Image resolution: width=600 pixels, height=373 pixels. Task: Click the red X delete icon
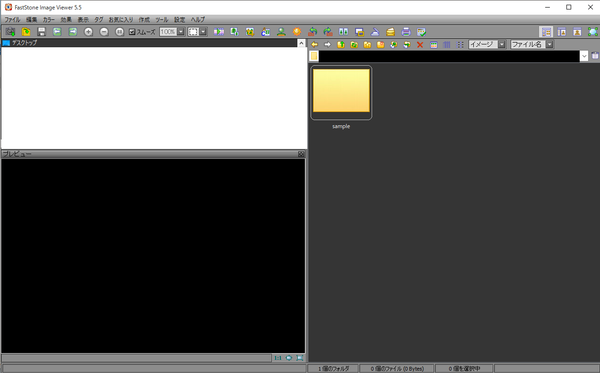pos(420,45)
